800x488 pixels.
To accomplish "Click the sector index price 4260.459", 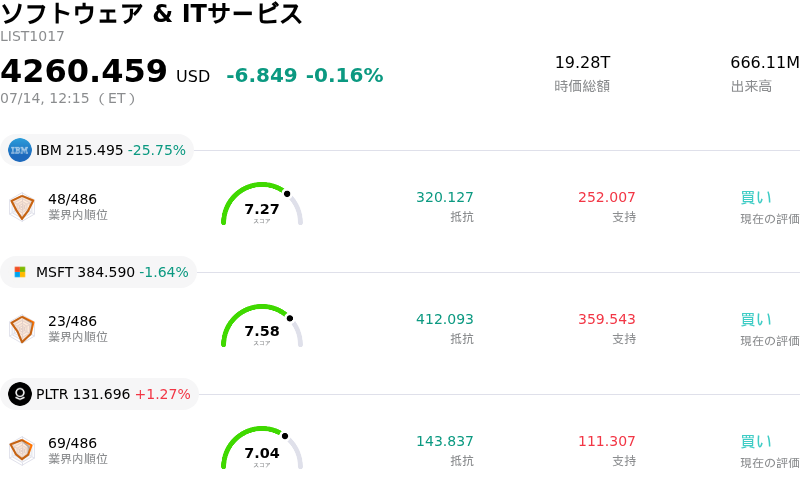I will tap(84, 71).
